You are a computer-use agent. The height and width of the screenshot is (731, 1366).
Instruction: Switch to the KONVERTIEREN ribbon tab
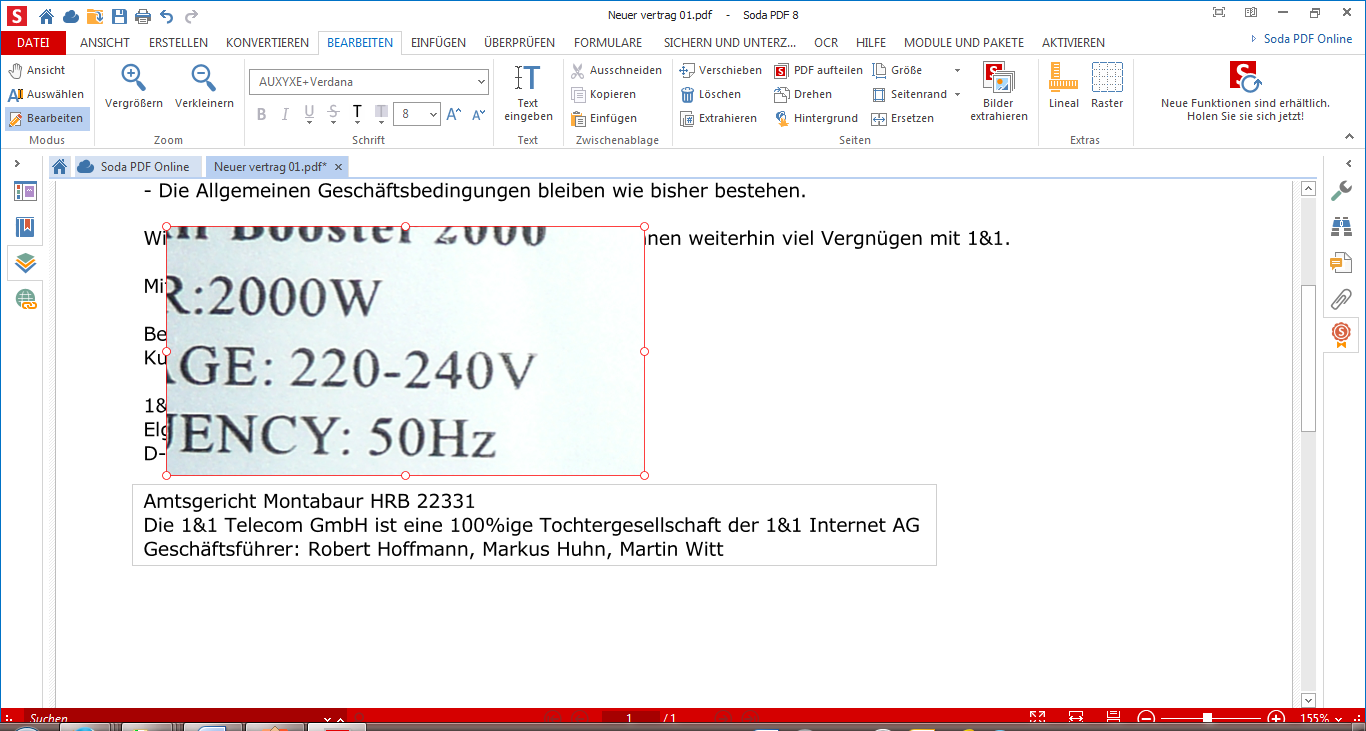[267, 43]
